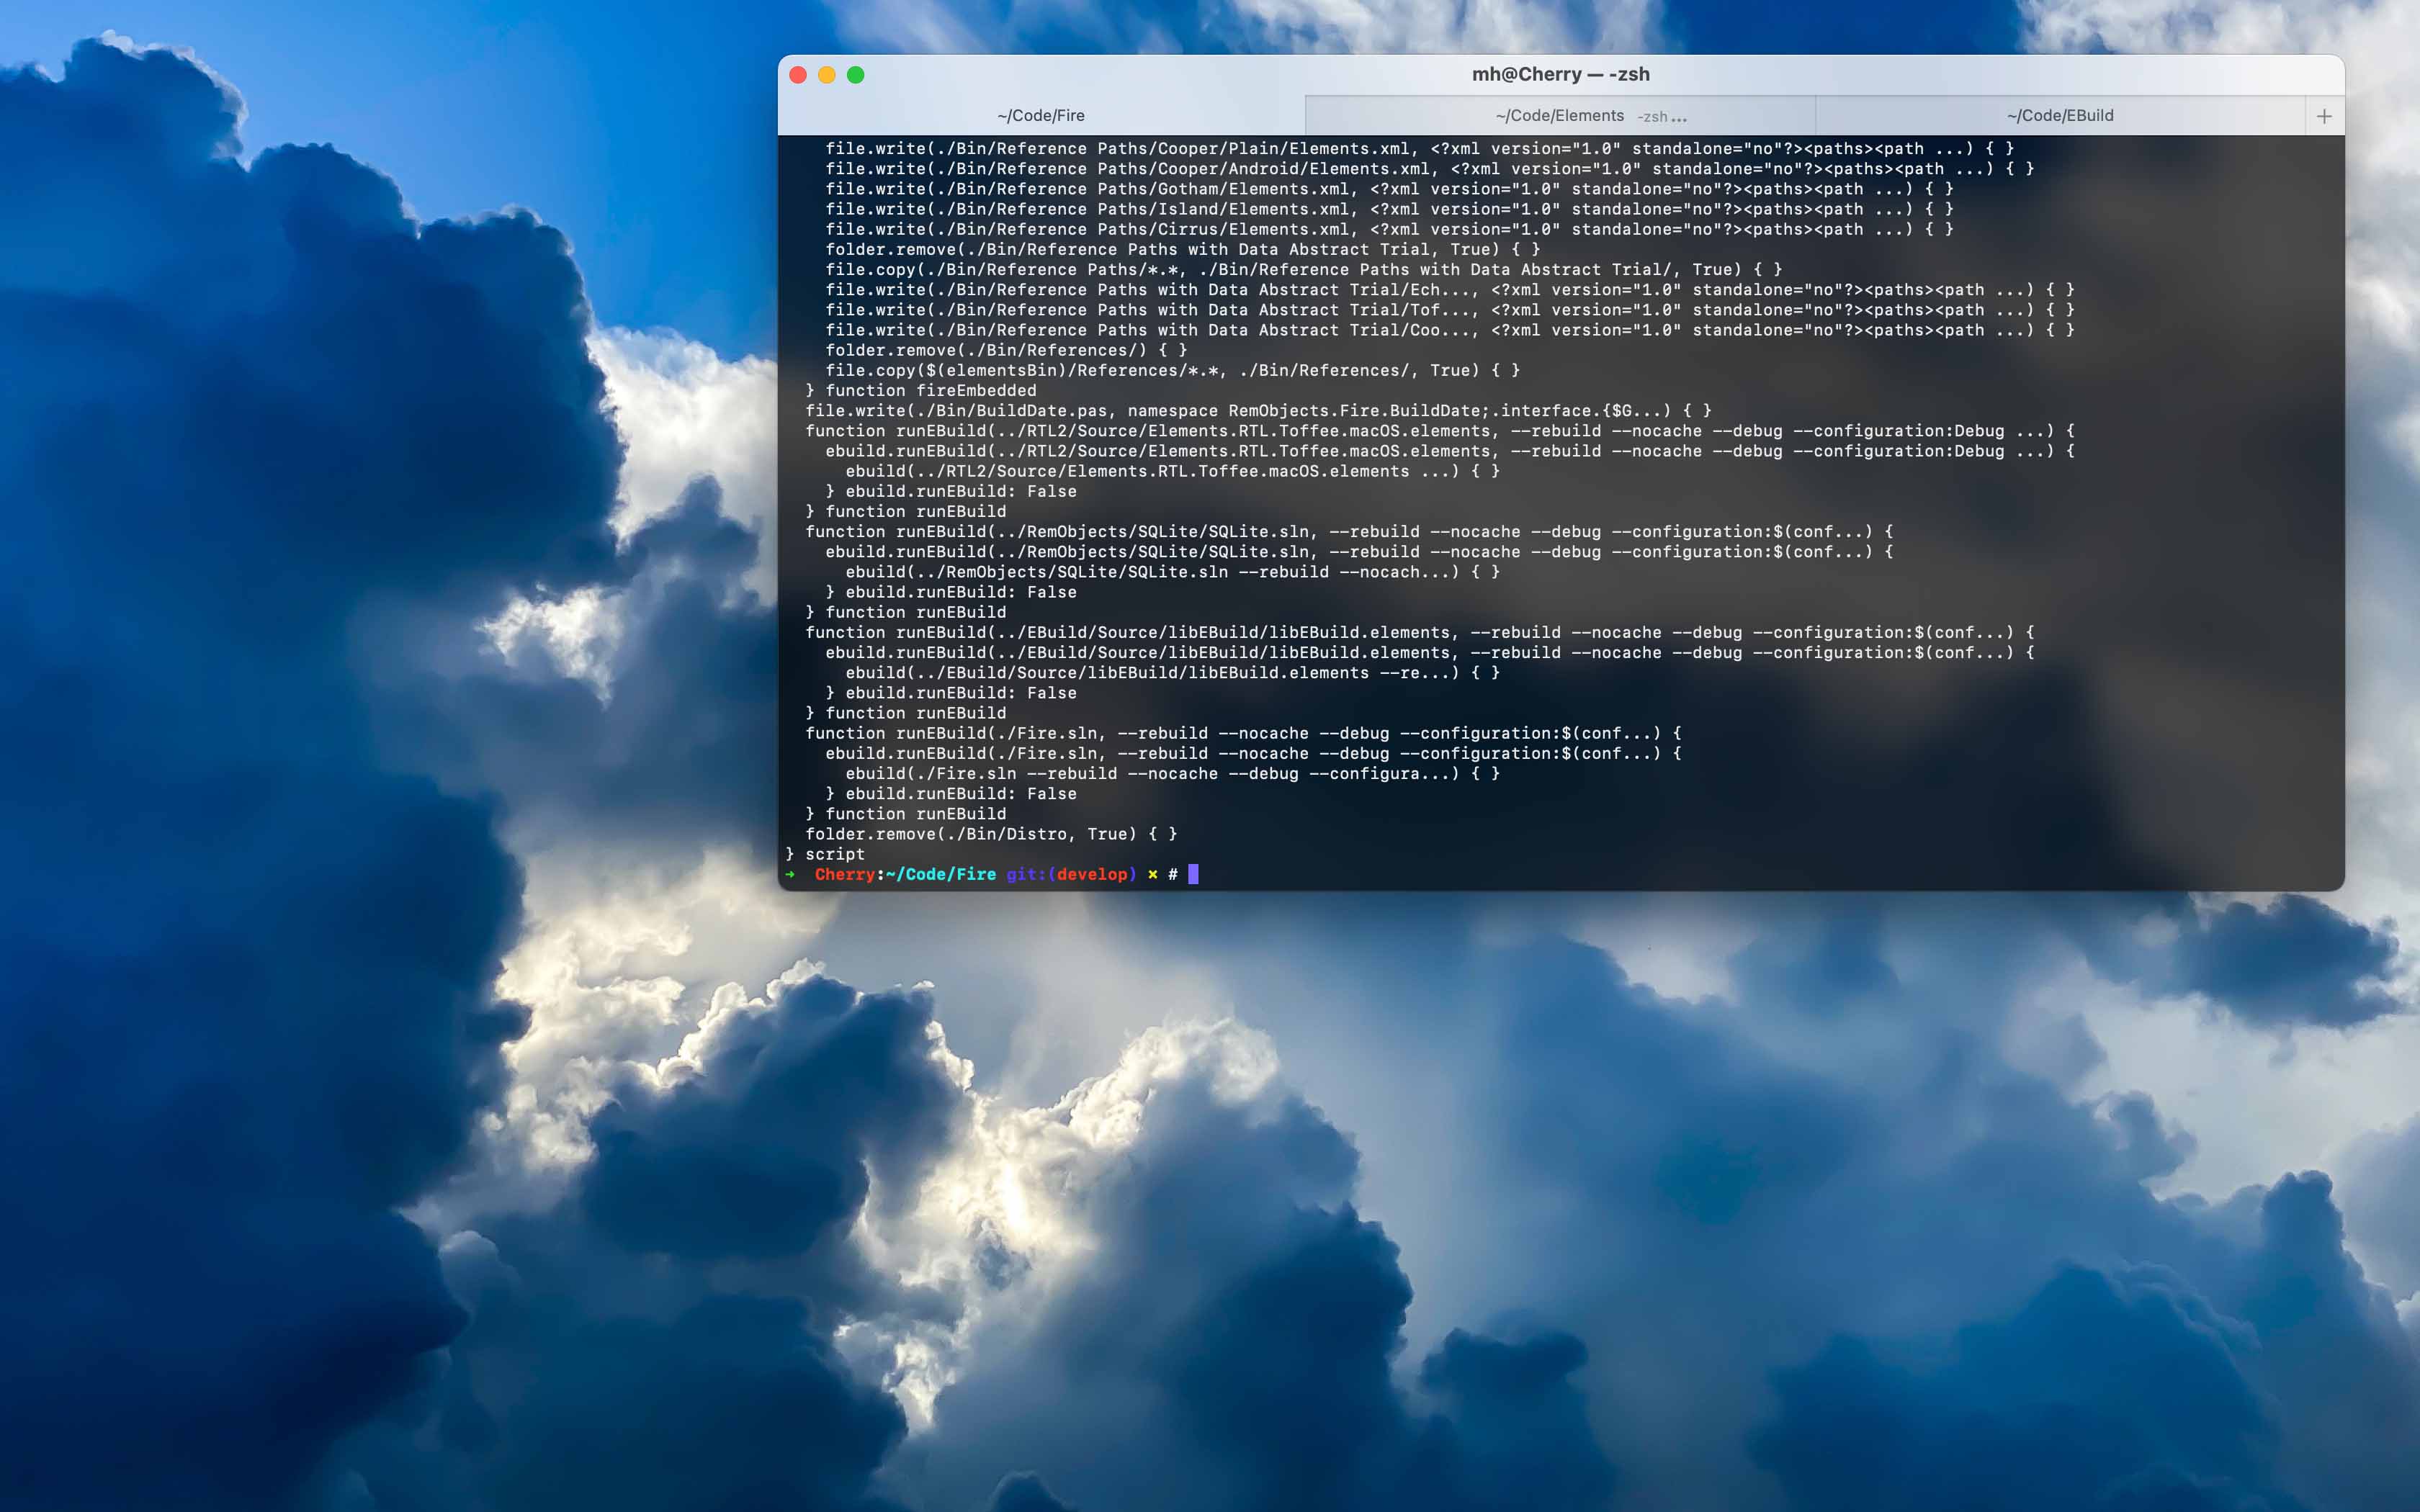This screenshot has height=1512, width=2420.
Task: Add a new terminal tab with plus icon
Action: (x=2324, y=117)
